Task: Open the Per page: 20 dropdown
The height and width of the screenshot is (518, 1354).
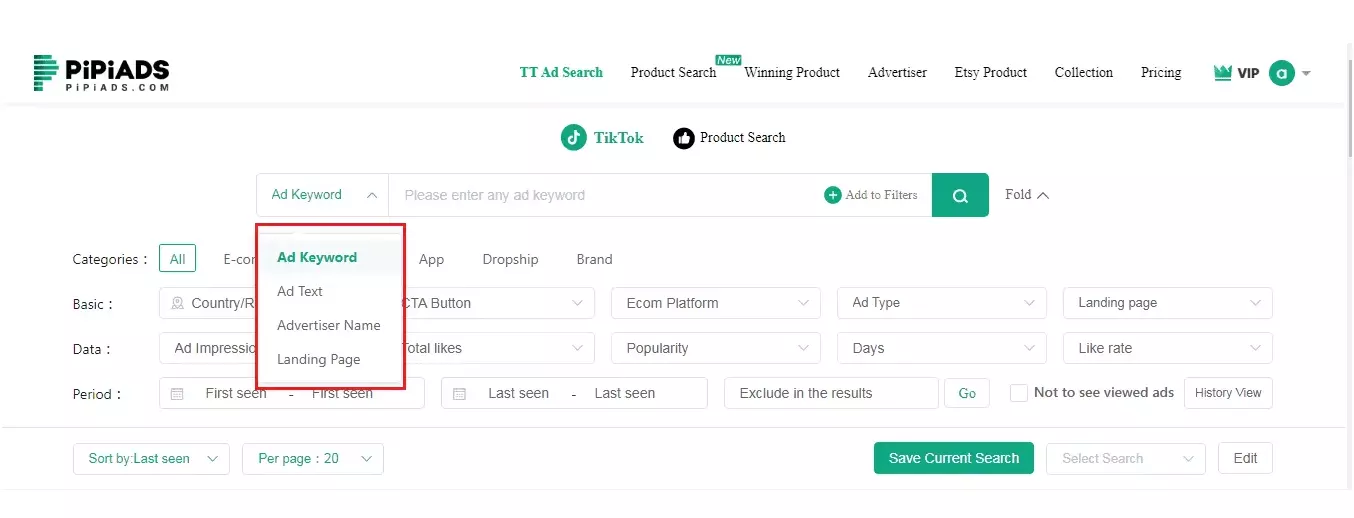Action: click(x=313, y=458)
